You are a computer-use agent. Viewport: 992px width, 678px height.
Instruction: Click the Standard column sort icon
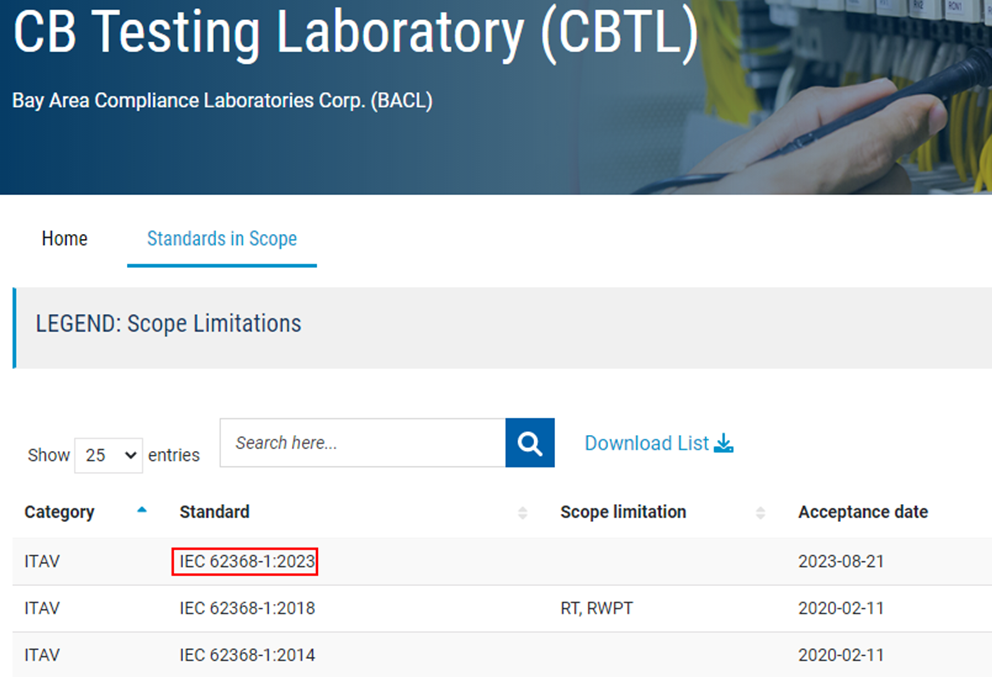(522, 513)
